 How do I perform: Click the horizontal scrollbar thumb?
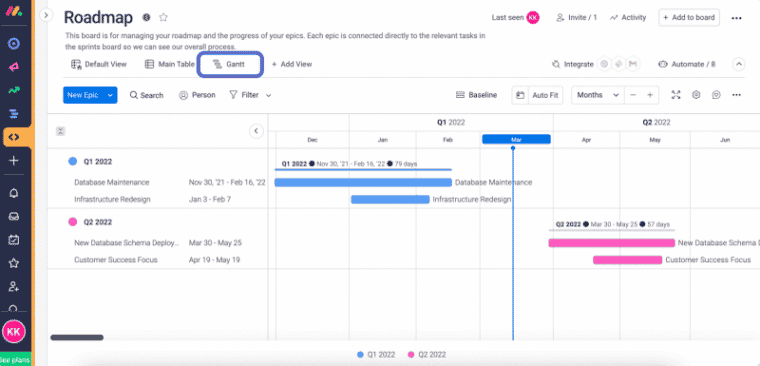click(x=77, y=337)
